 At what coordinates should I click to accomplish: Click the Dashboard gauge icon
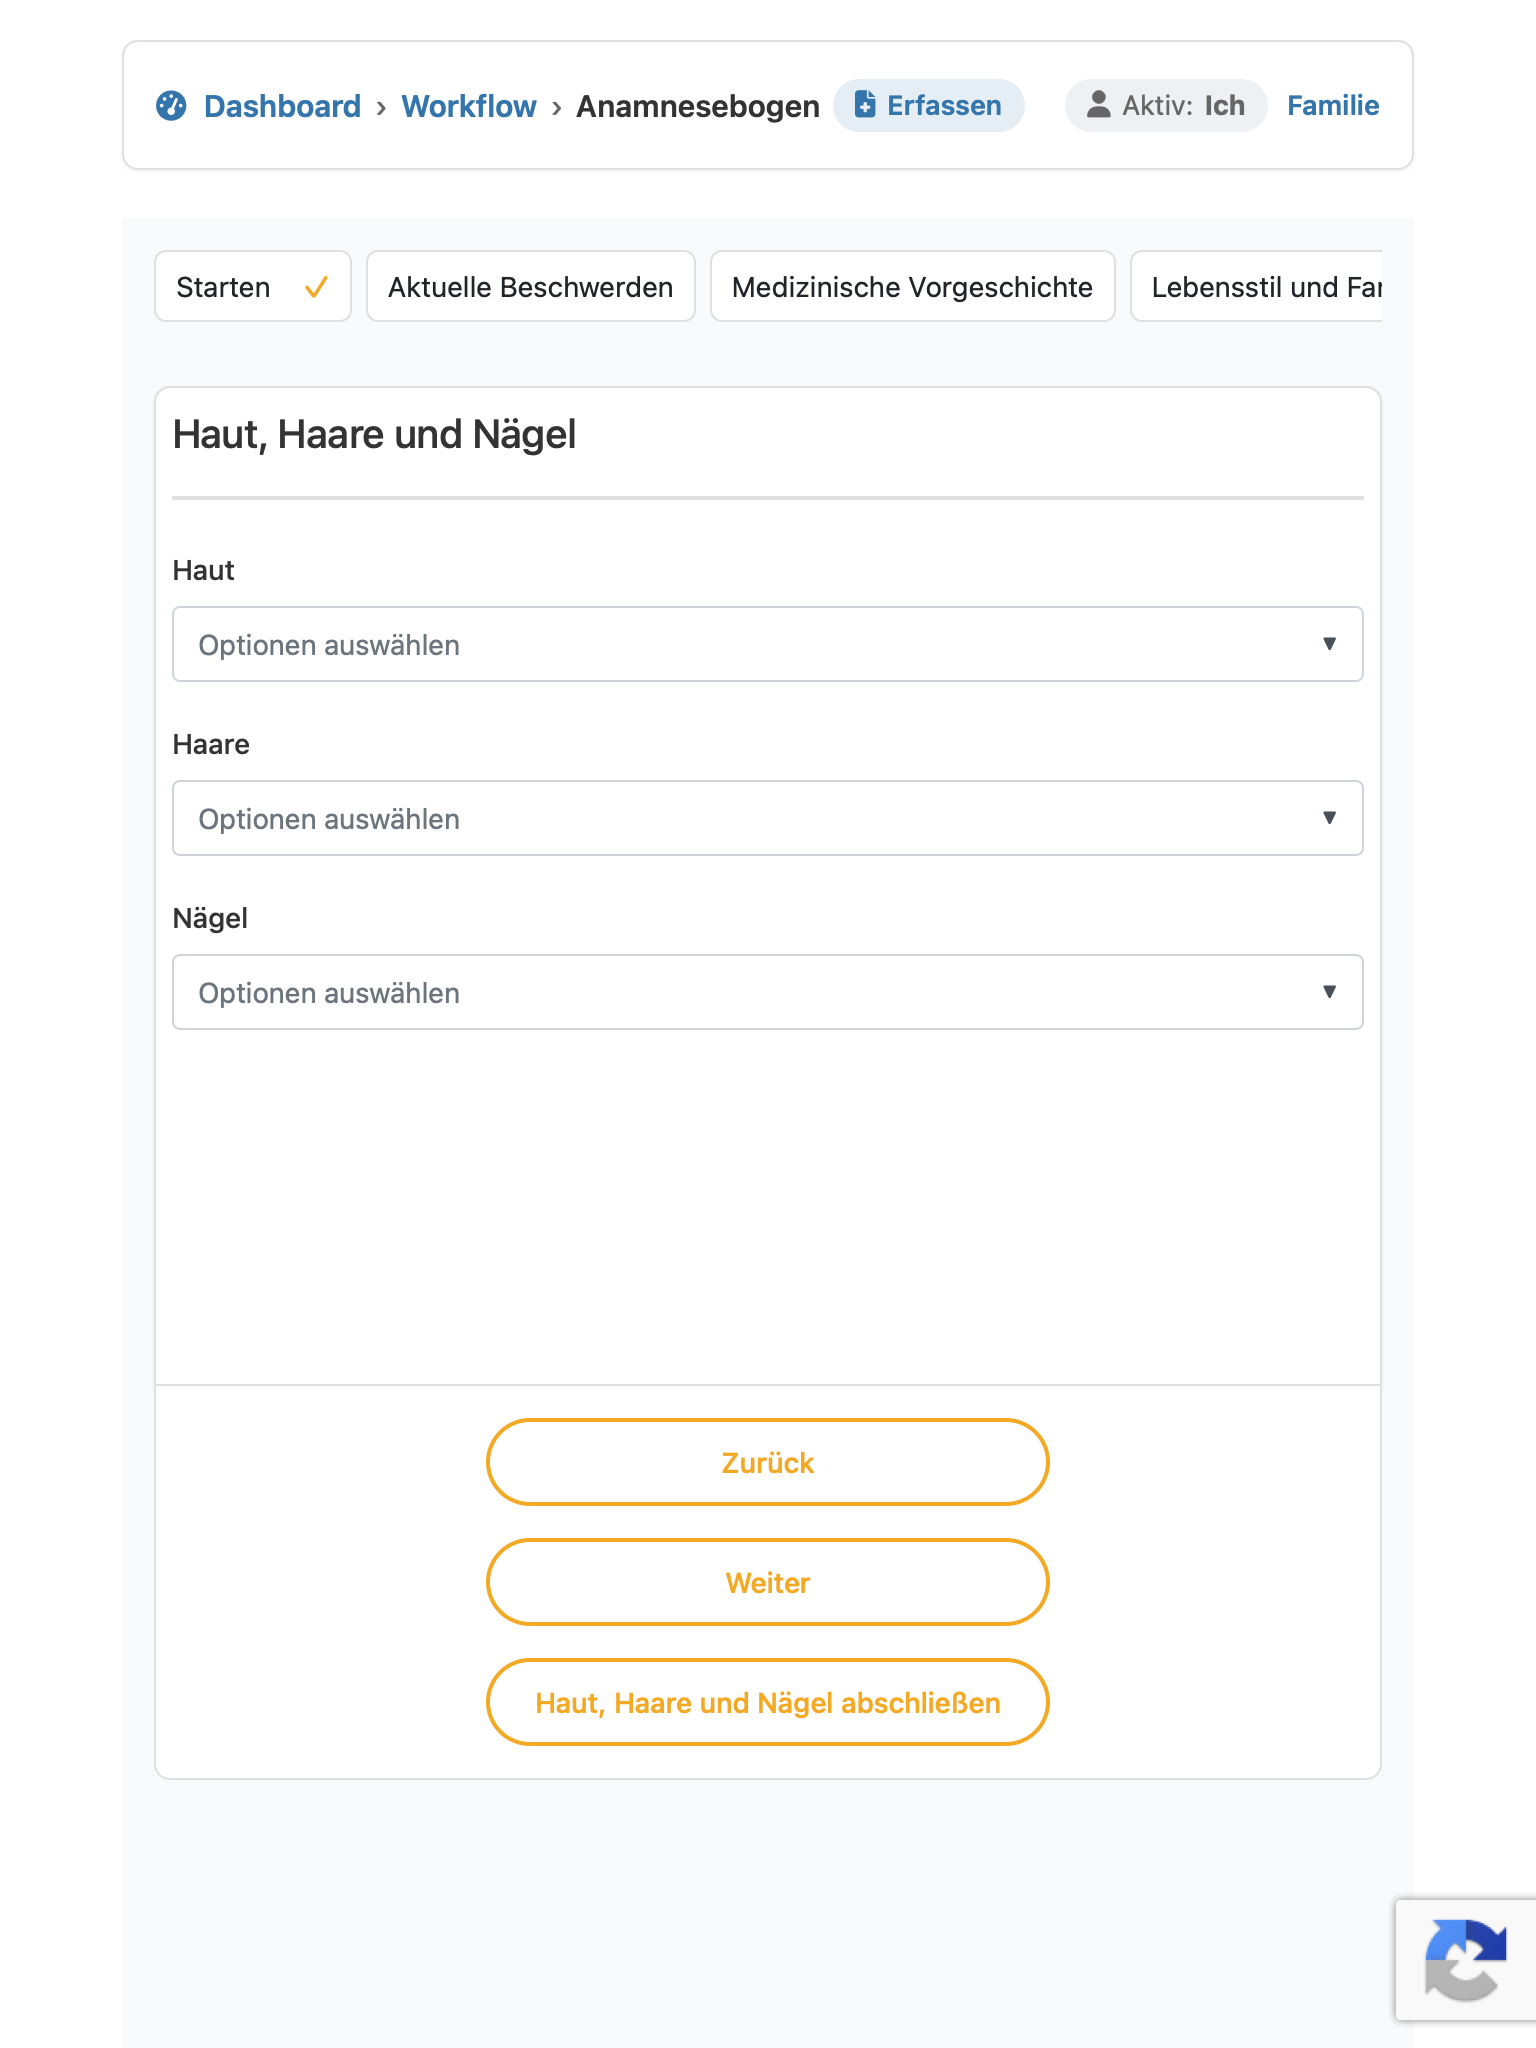171,105
